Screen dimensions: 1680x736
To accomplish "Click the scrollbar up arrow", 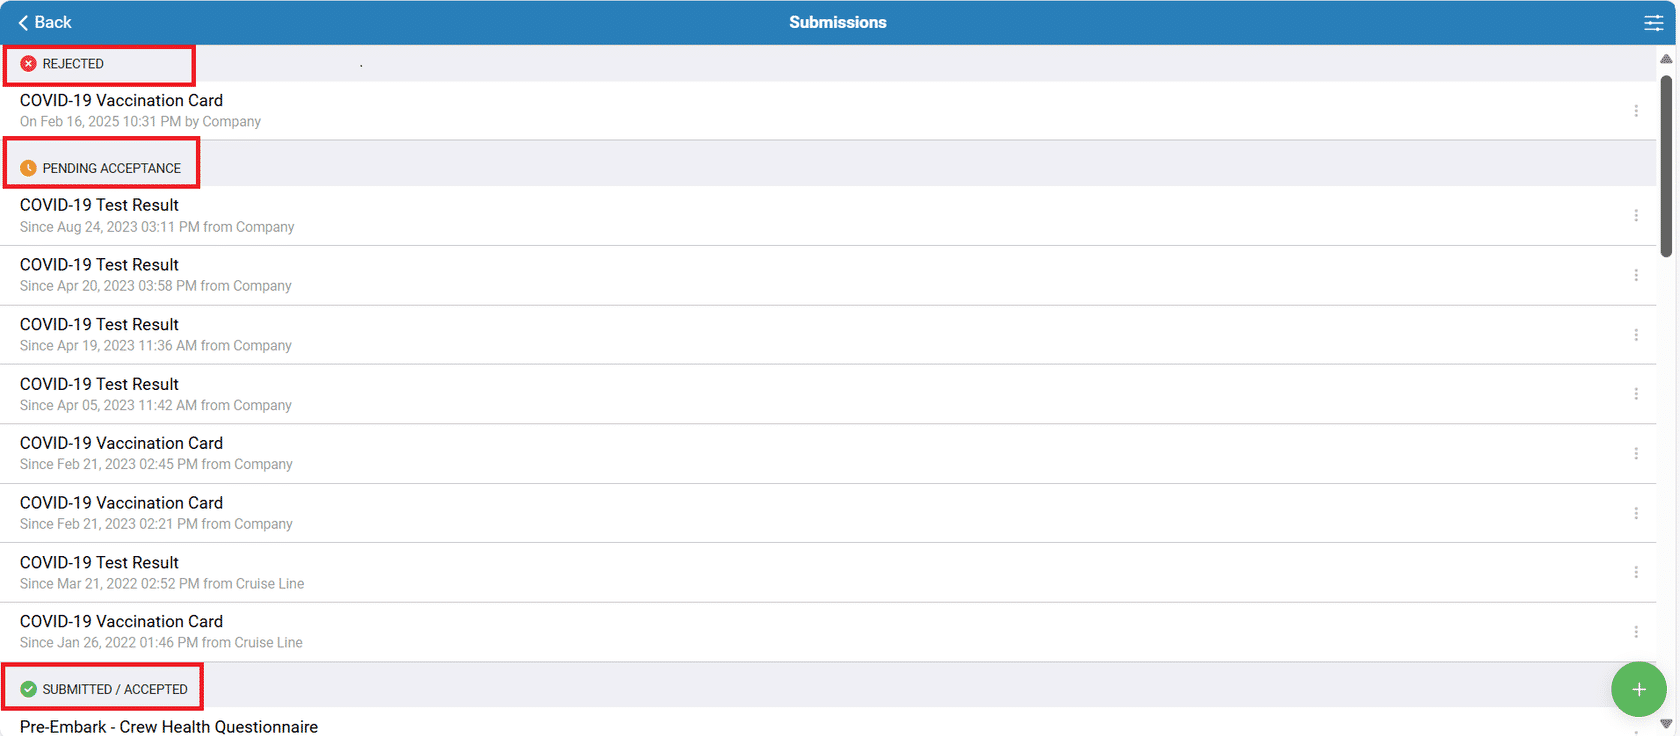I will pos(1666,58).
